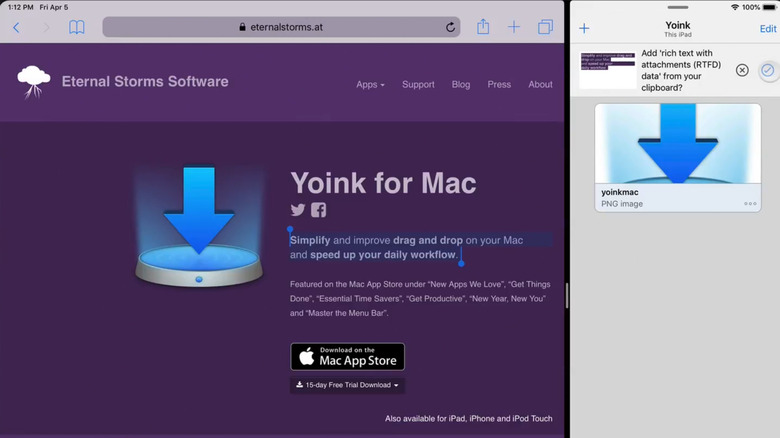Click the battery status icon
The width and height of the screenshot is (780, 438).
[x=769, y=7]
